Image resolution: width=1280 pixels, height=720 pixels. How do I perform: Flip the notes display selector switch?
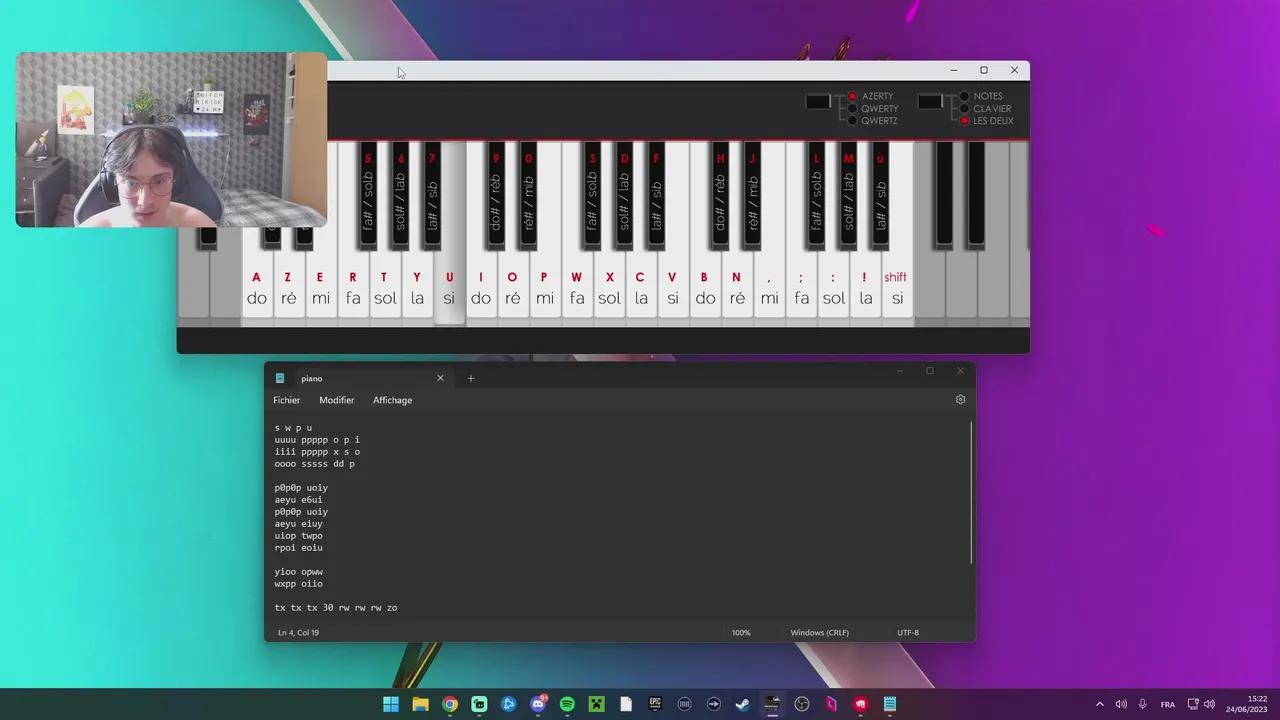tap(930, 101)
